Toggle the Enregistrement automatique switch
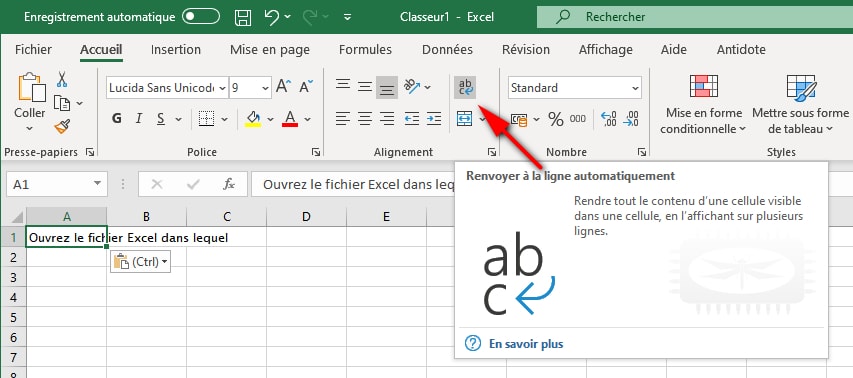This screenshot has width=853, height=378. click(201, 17)
